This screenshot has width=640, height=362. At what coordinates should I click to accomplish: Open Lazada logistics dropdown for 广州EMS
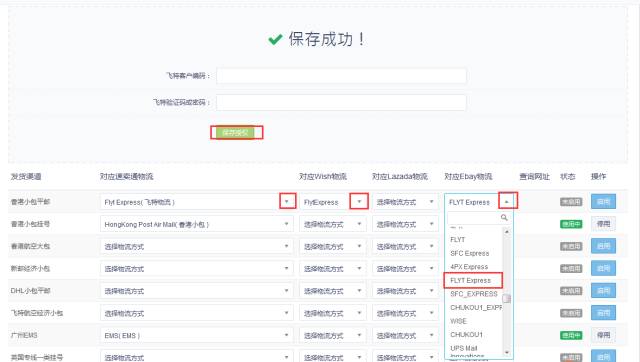(x=405, y=335)
